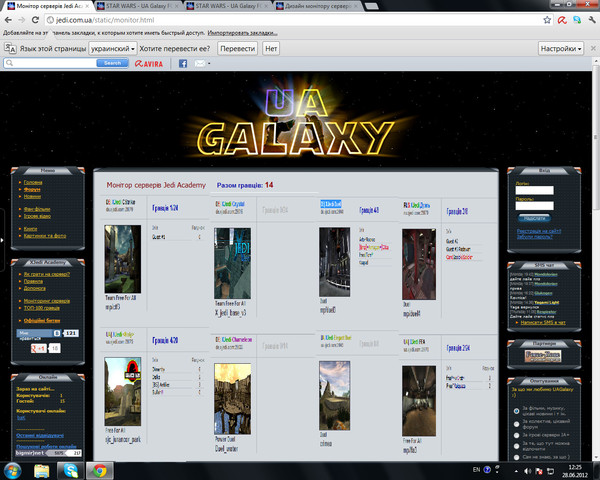The height and width of the screenshot is (480, 600).
Task: Select first poll option За фільми, музику
Action: [x=516, y=411]
